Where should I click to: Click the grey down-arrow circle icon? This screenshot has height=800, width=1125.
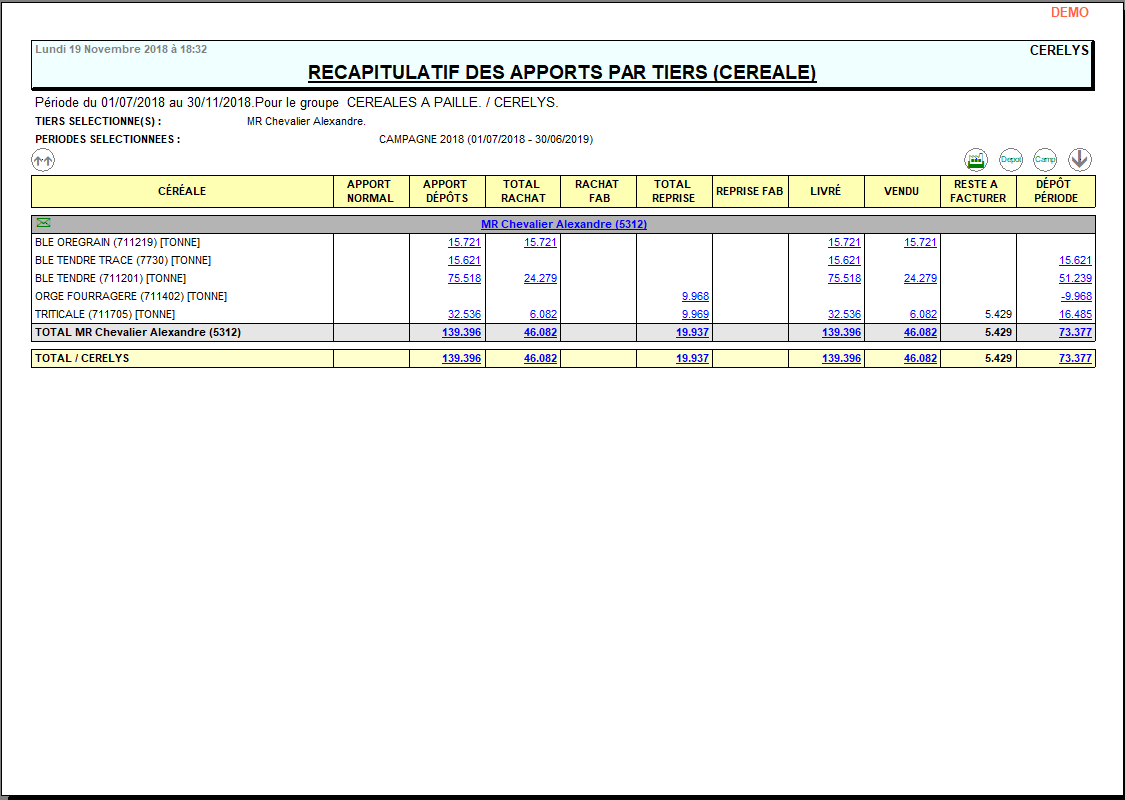(x=1080, y=159)
